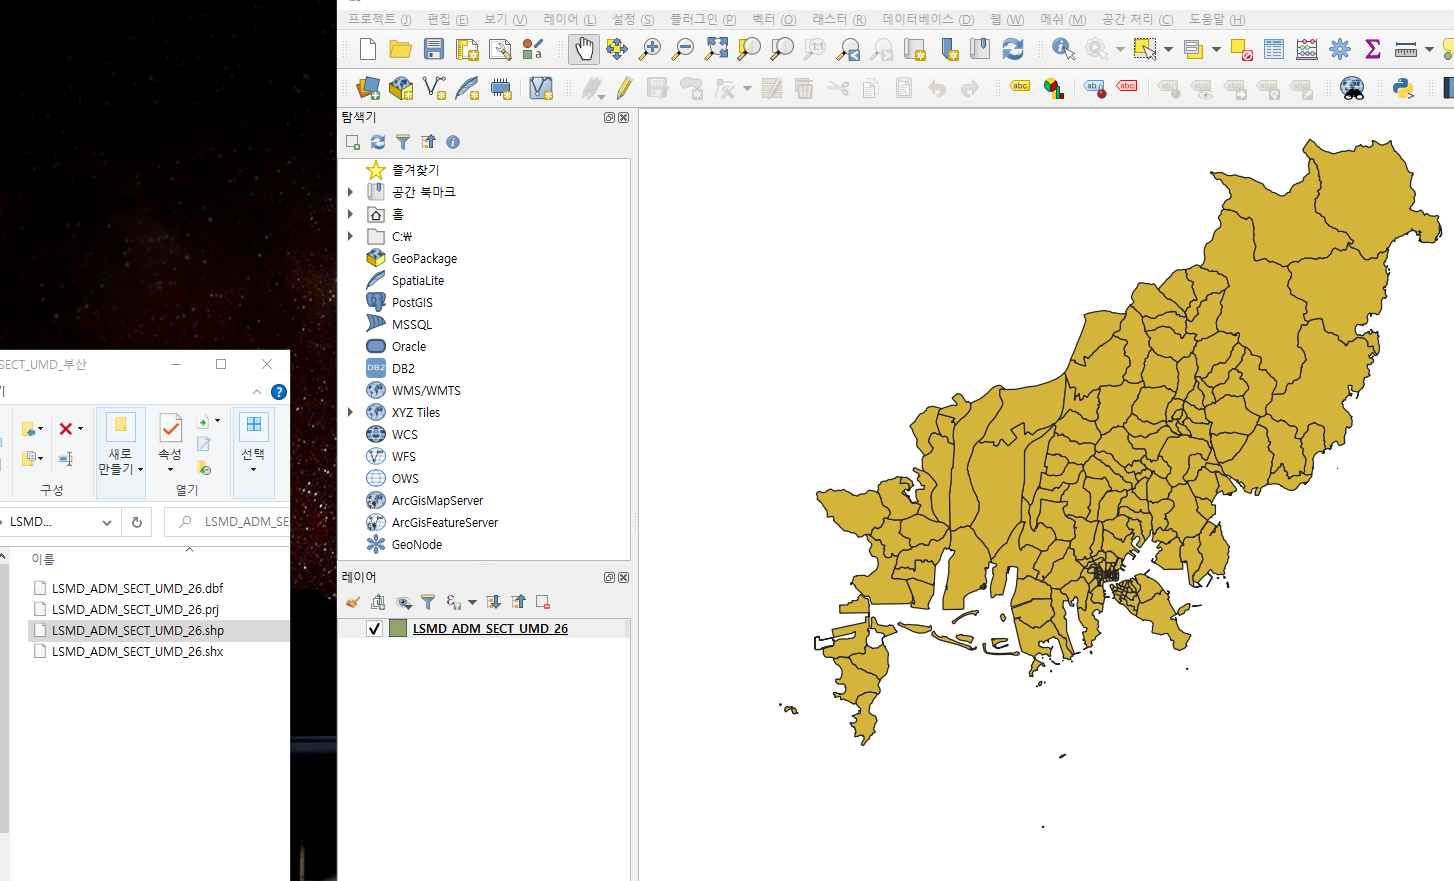Open the 플러그인 menu
Image resolution: width=1454 pixels, height=881 pixels.
click(x=702, y=19)
